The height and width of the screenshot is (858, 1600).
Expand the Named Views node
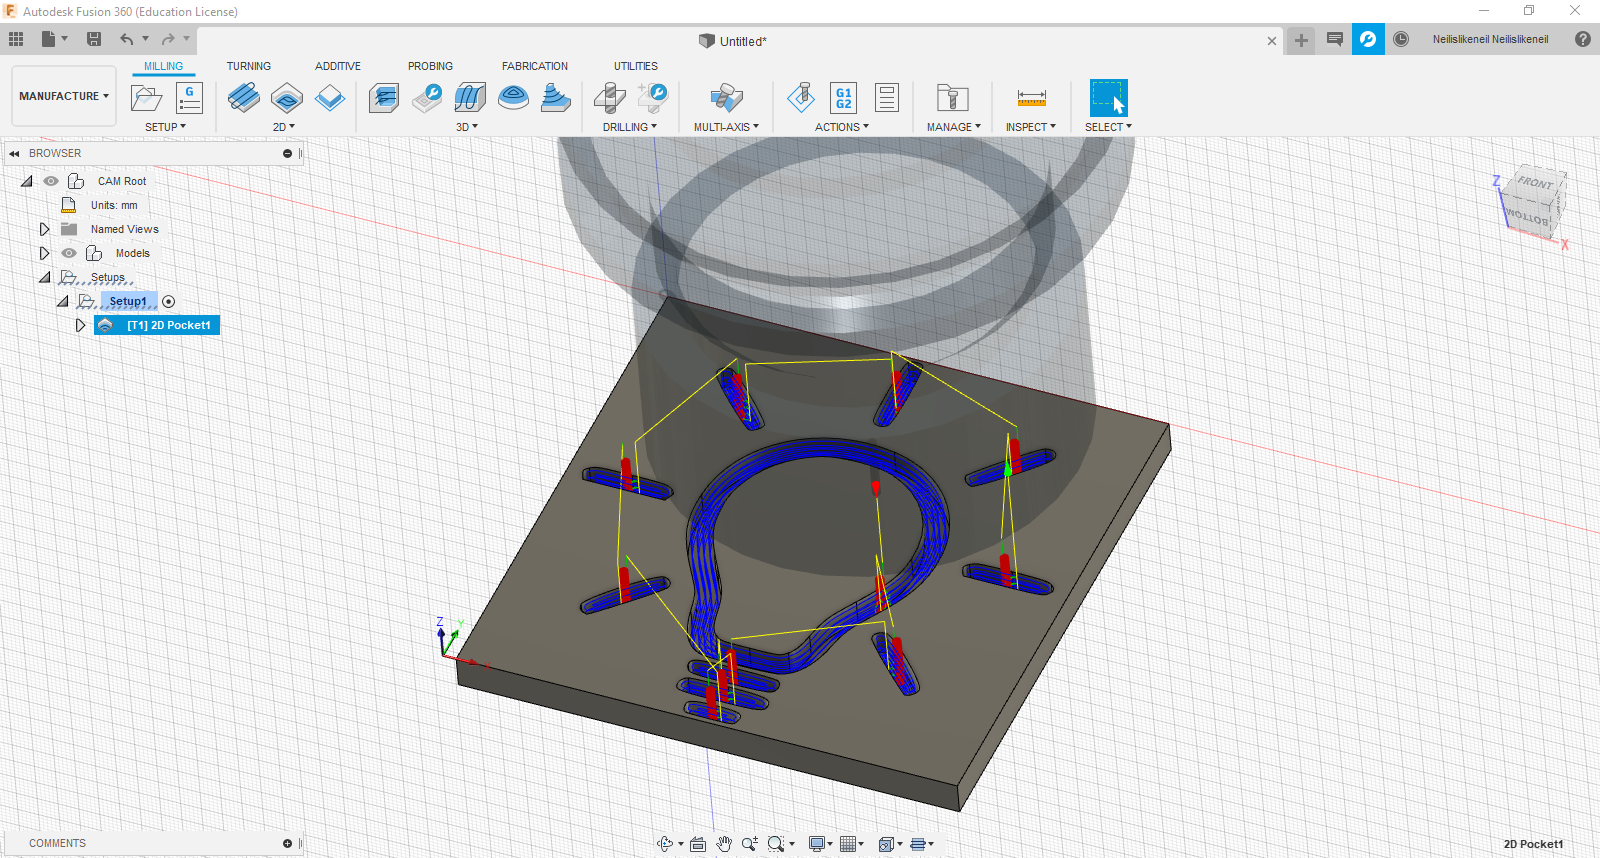44,229
